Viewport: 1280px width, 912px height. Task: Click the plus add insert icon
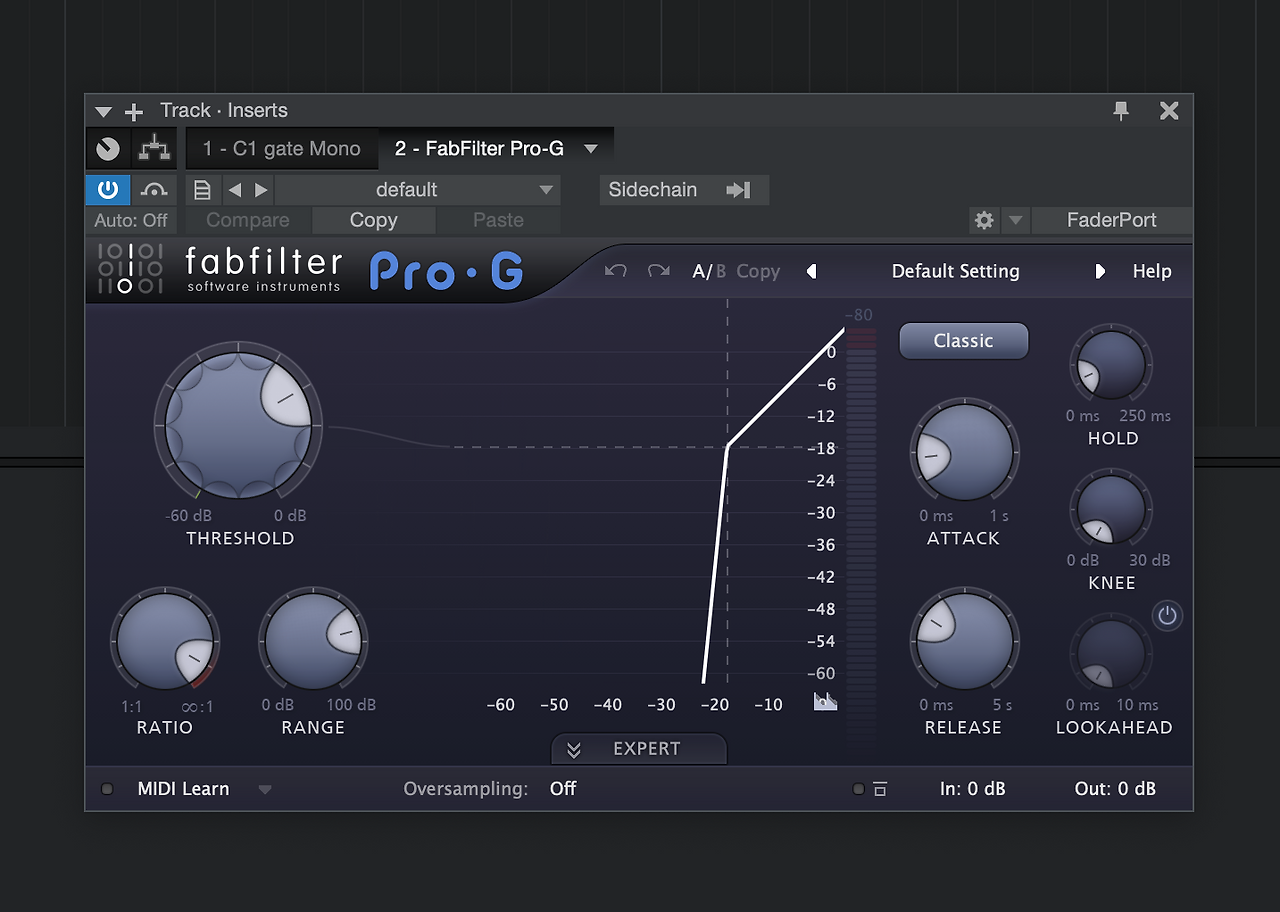134,112
